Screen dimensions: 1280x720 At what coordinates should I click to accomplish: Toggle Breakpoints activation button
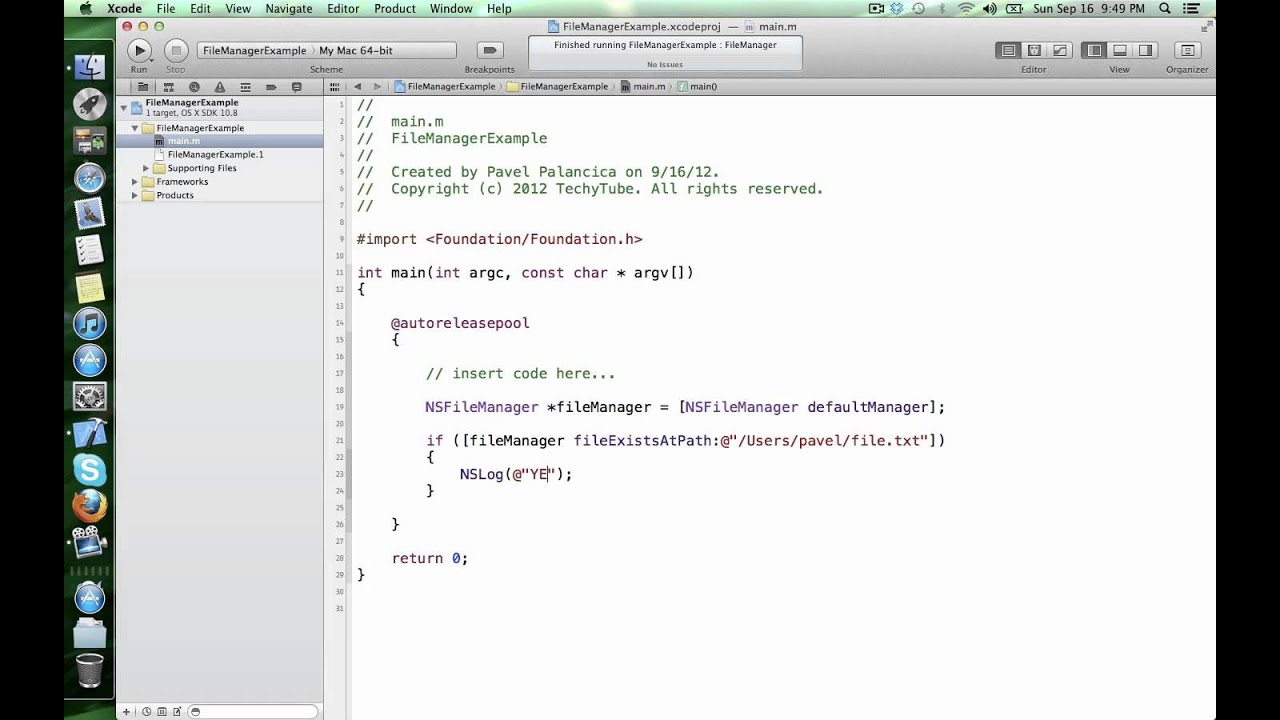click(489, 50)
